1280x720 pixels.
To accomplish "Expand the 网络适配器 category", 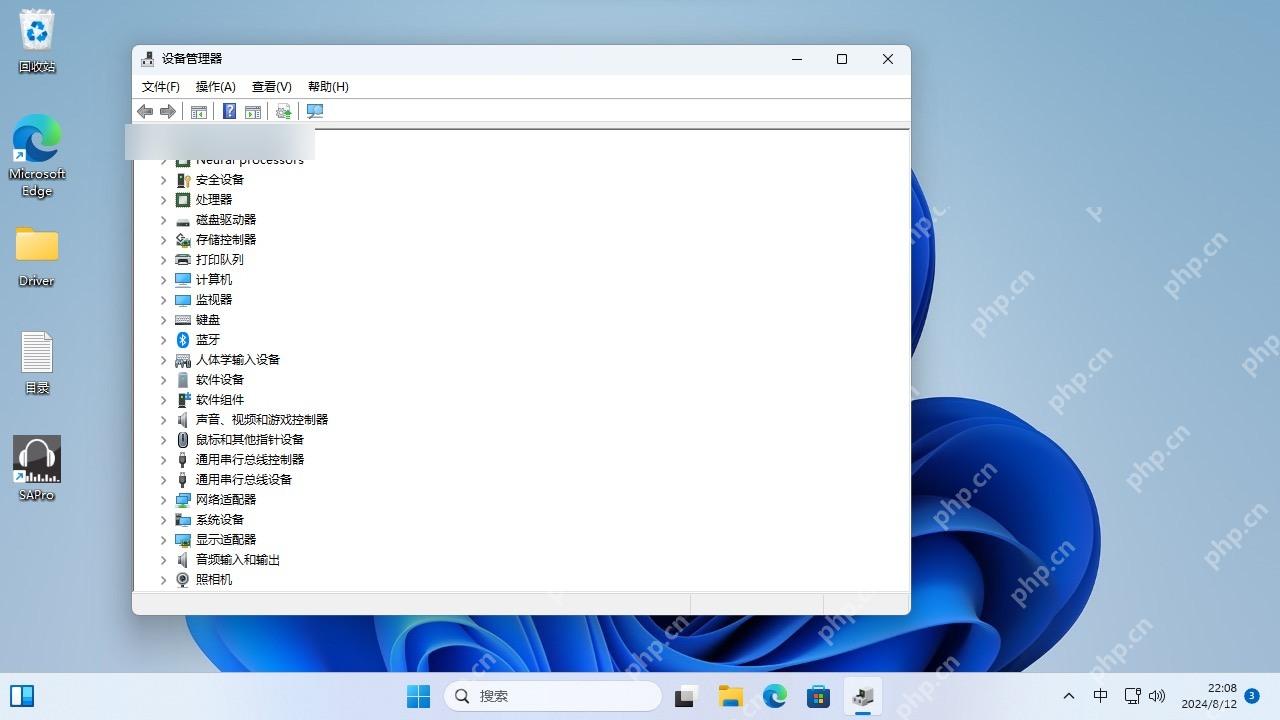I will click(x=163, y=500).
